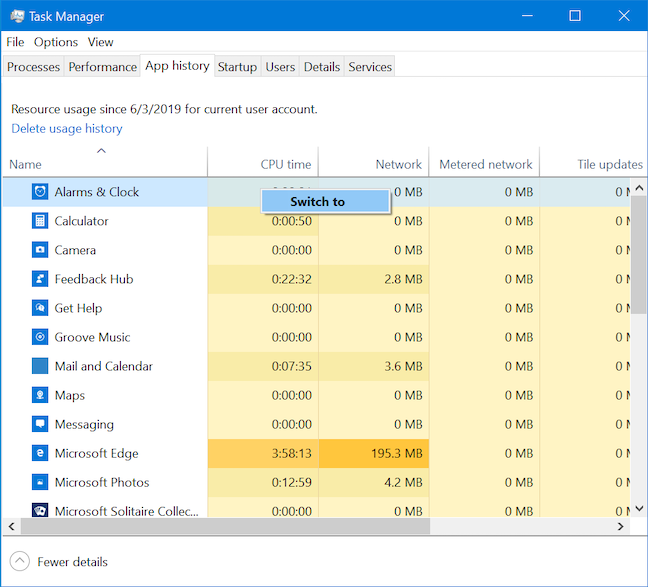648x587 pixels.
Task: Select the Calculator row name
Action: click(81, 221)
